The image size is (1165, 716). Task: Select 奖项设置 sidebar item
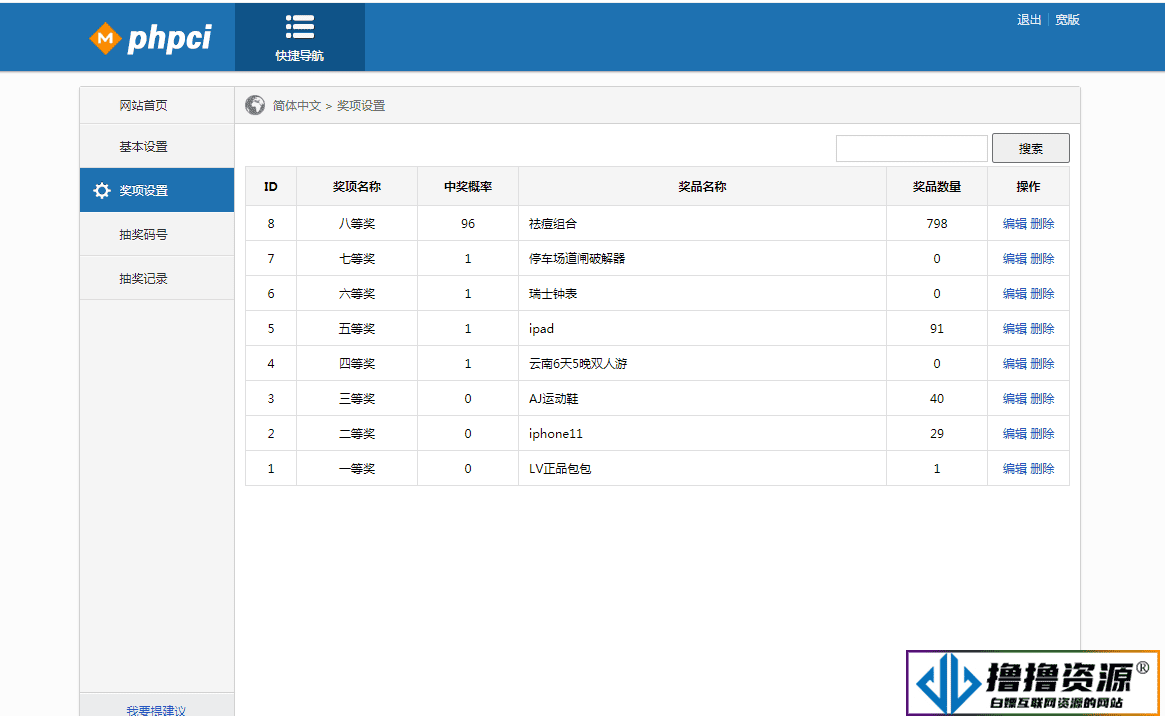point(157,190)
